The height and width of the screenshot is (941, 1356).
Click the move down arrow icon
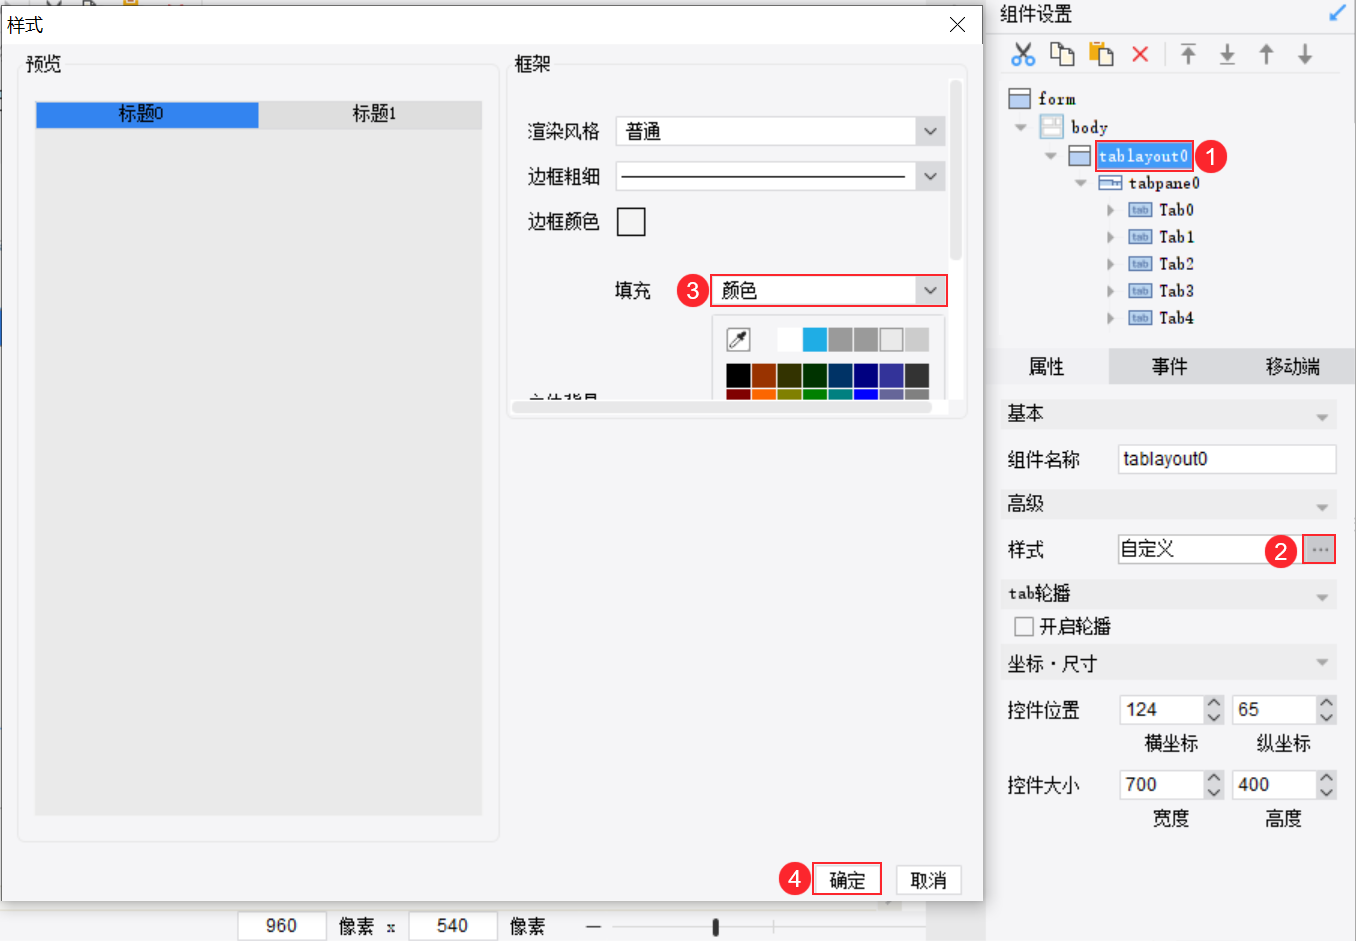(x=1305, y=54)
